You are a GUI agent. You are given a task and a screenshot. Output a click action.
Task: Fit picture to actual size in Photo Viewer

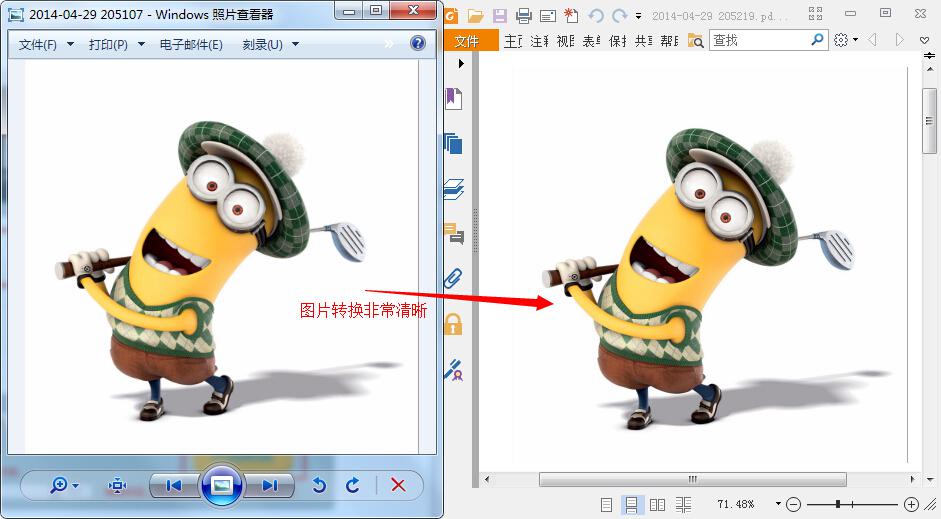(x=117, y=485)
